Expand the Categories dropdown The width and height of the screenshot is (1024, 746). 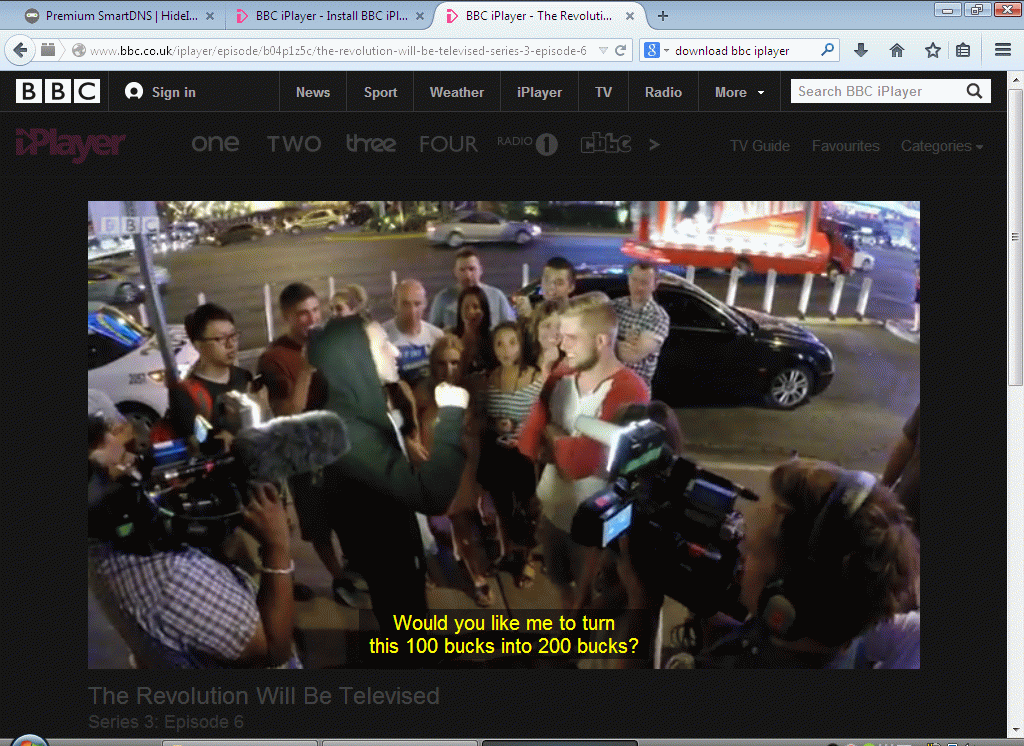click(x=942, y=146)
